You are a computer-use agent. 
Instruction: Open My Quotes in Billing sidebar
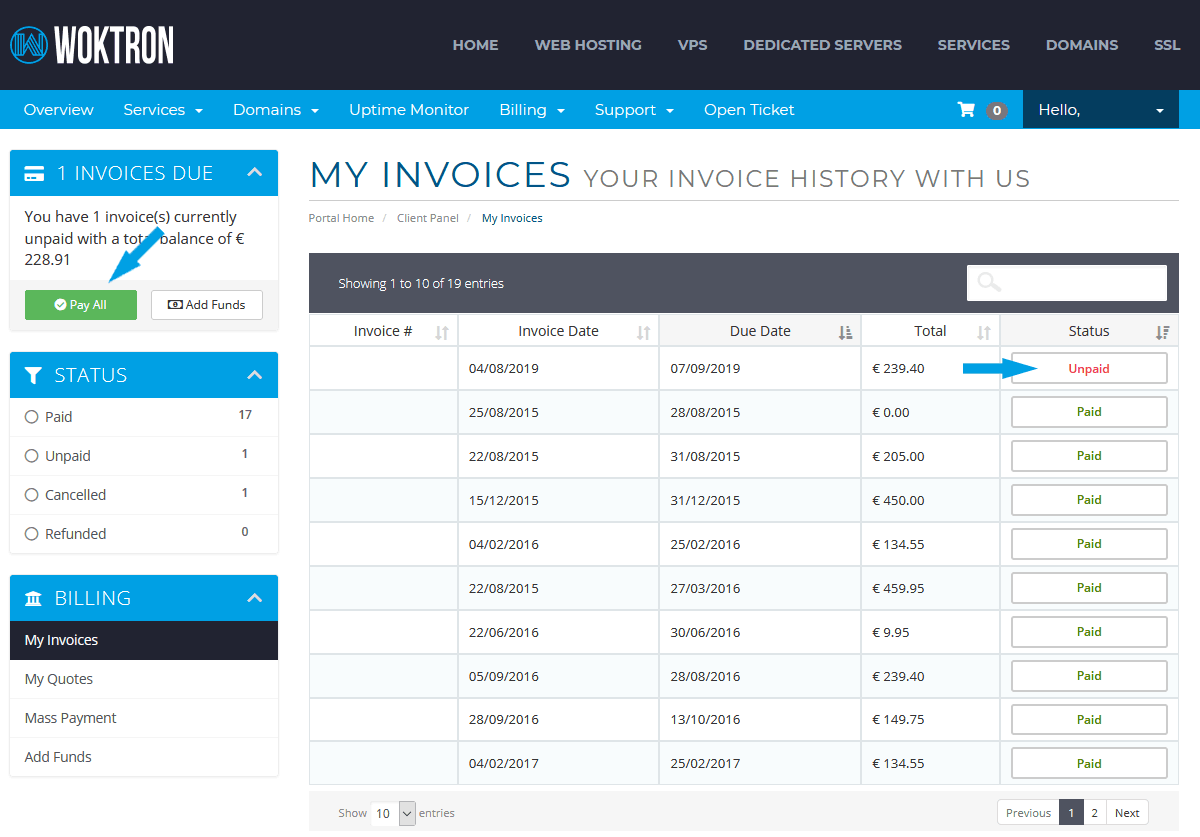(144, 679)
